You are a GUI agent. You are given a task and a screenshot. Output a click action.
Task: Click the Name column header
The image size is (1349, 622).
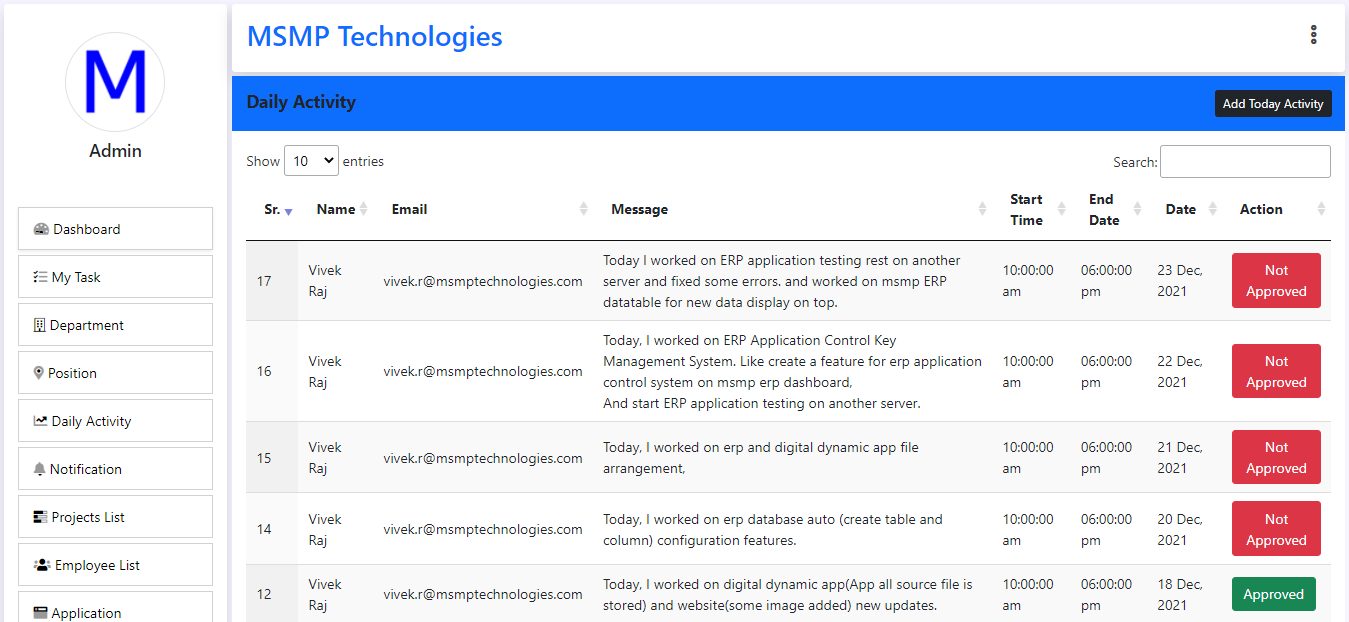click(x=336, y=209)
